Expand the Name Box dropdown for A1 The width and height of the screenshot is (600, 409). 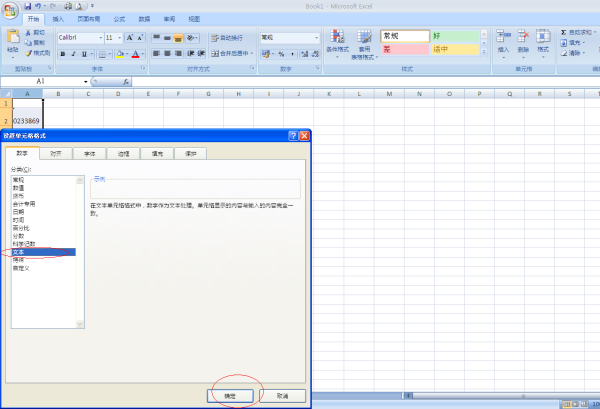87,81
